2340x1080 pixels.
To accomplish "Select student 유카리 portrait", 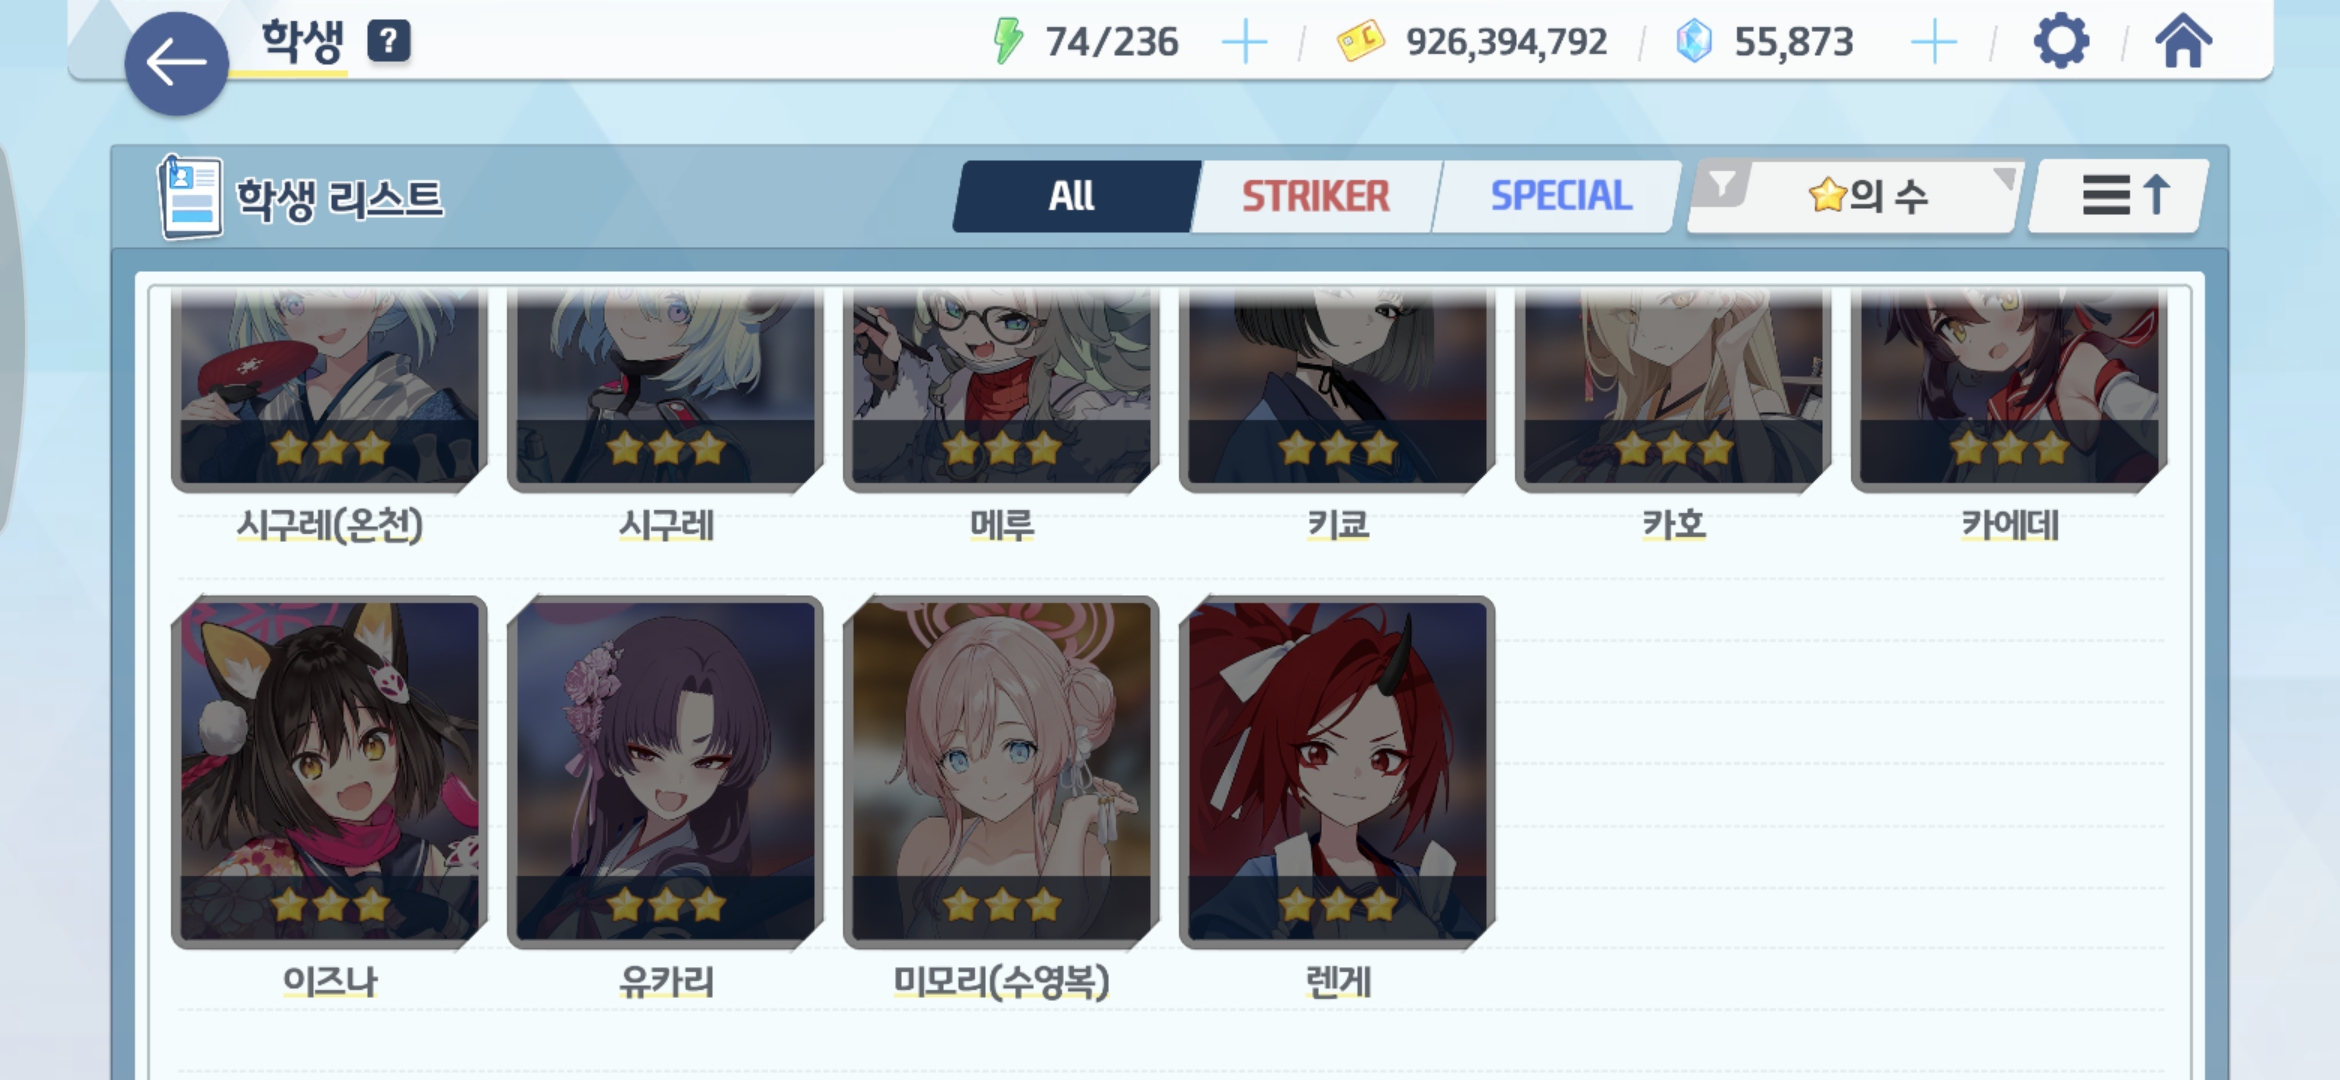I will tap(665, 772).
